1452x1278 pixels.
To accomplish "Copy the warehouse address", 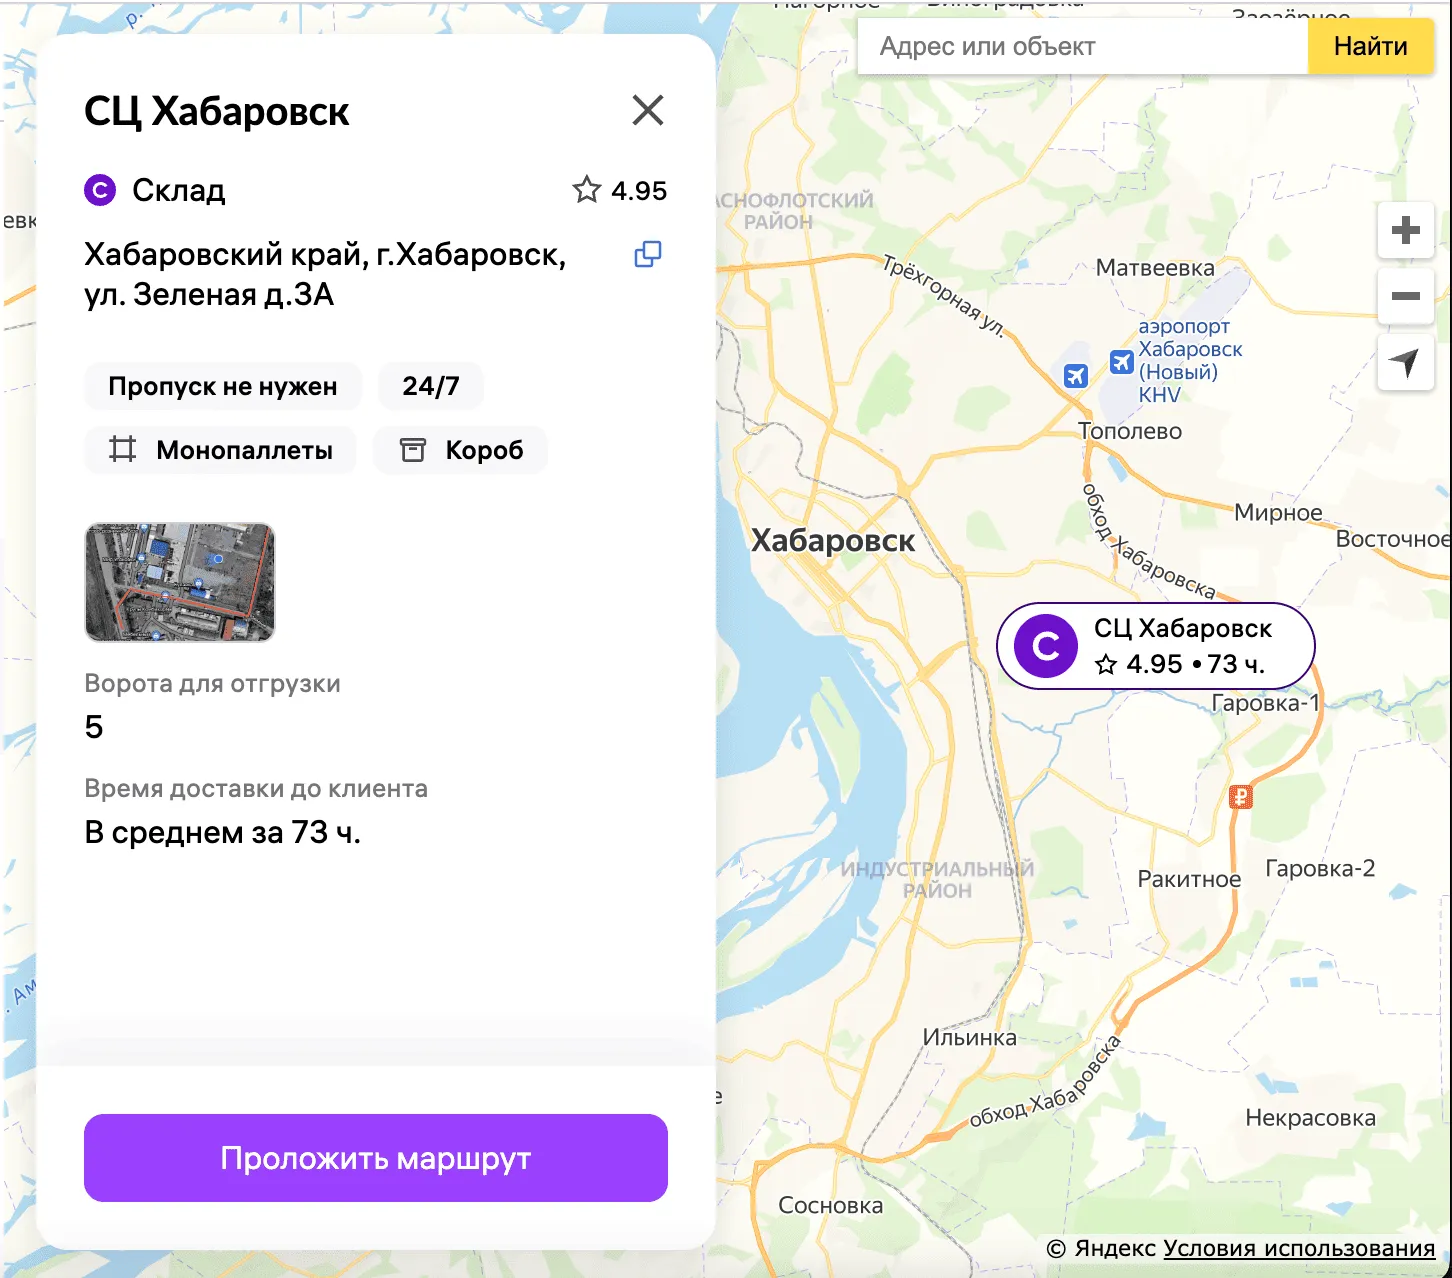I will pos(648,254).
